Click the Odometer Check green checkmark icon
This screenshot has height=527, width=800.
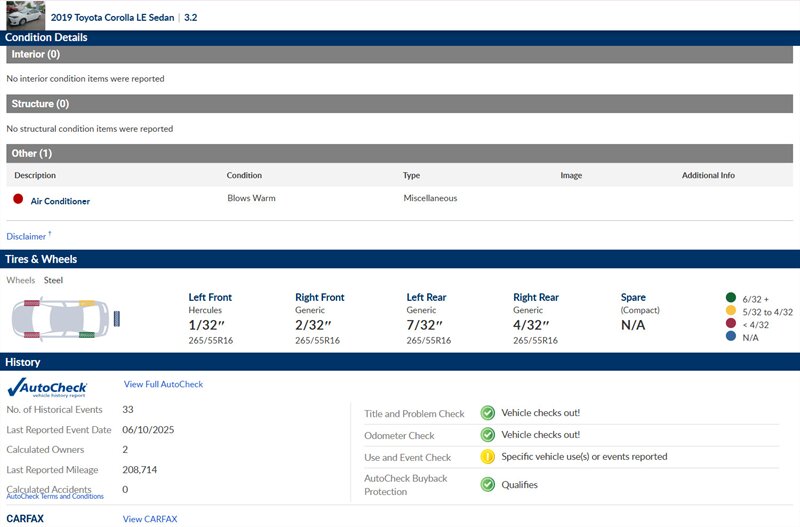487,435
